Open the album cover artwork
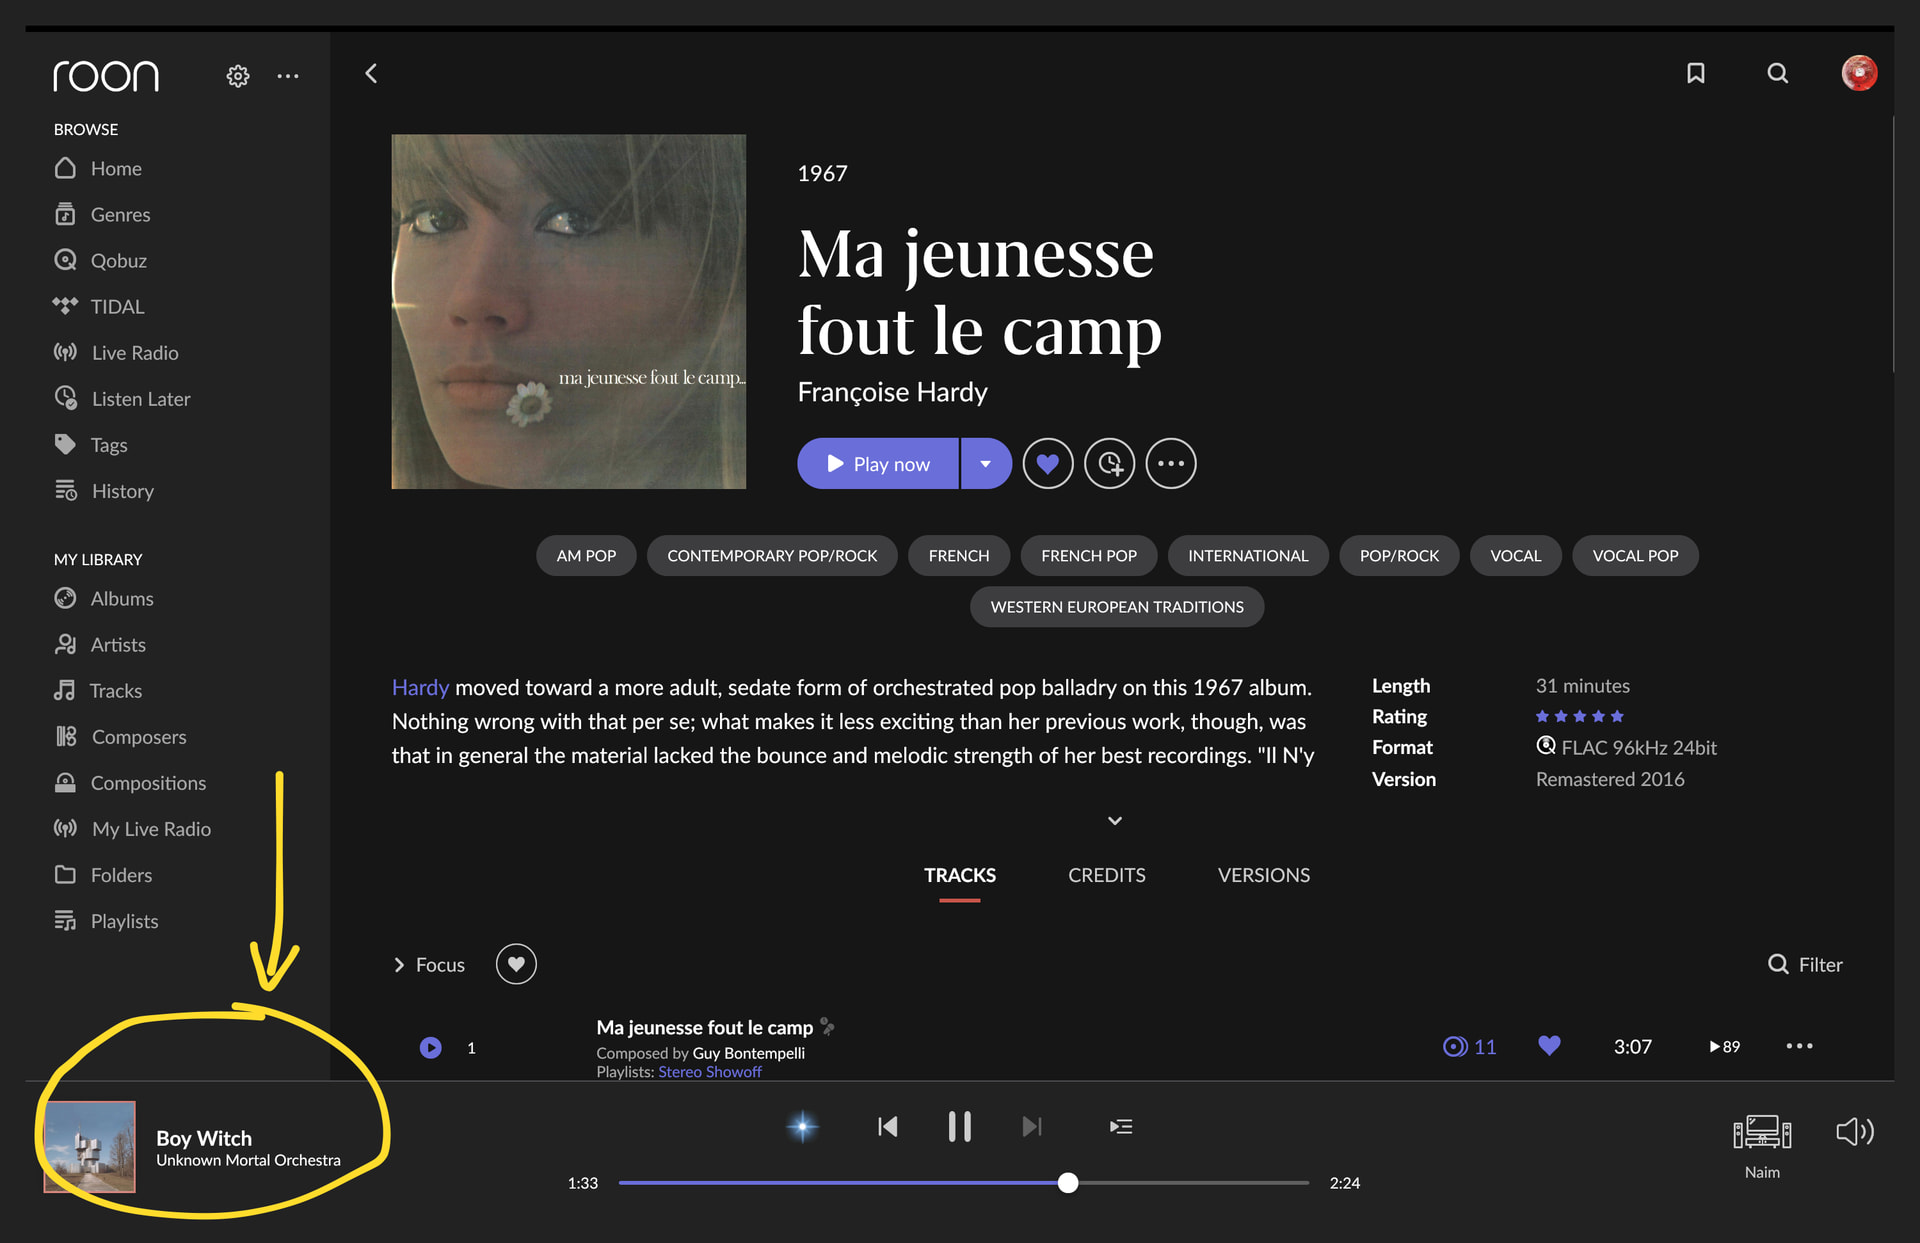The height and width of the screenshot is (1243, 1920). 568,312
